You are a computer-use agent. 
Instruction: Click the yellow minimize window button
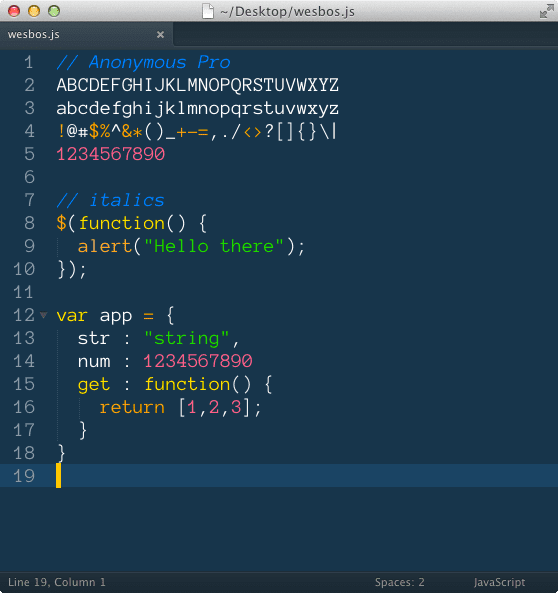click(34, 11)
